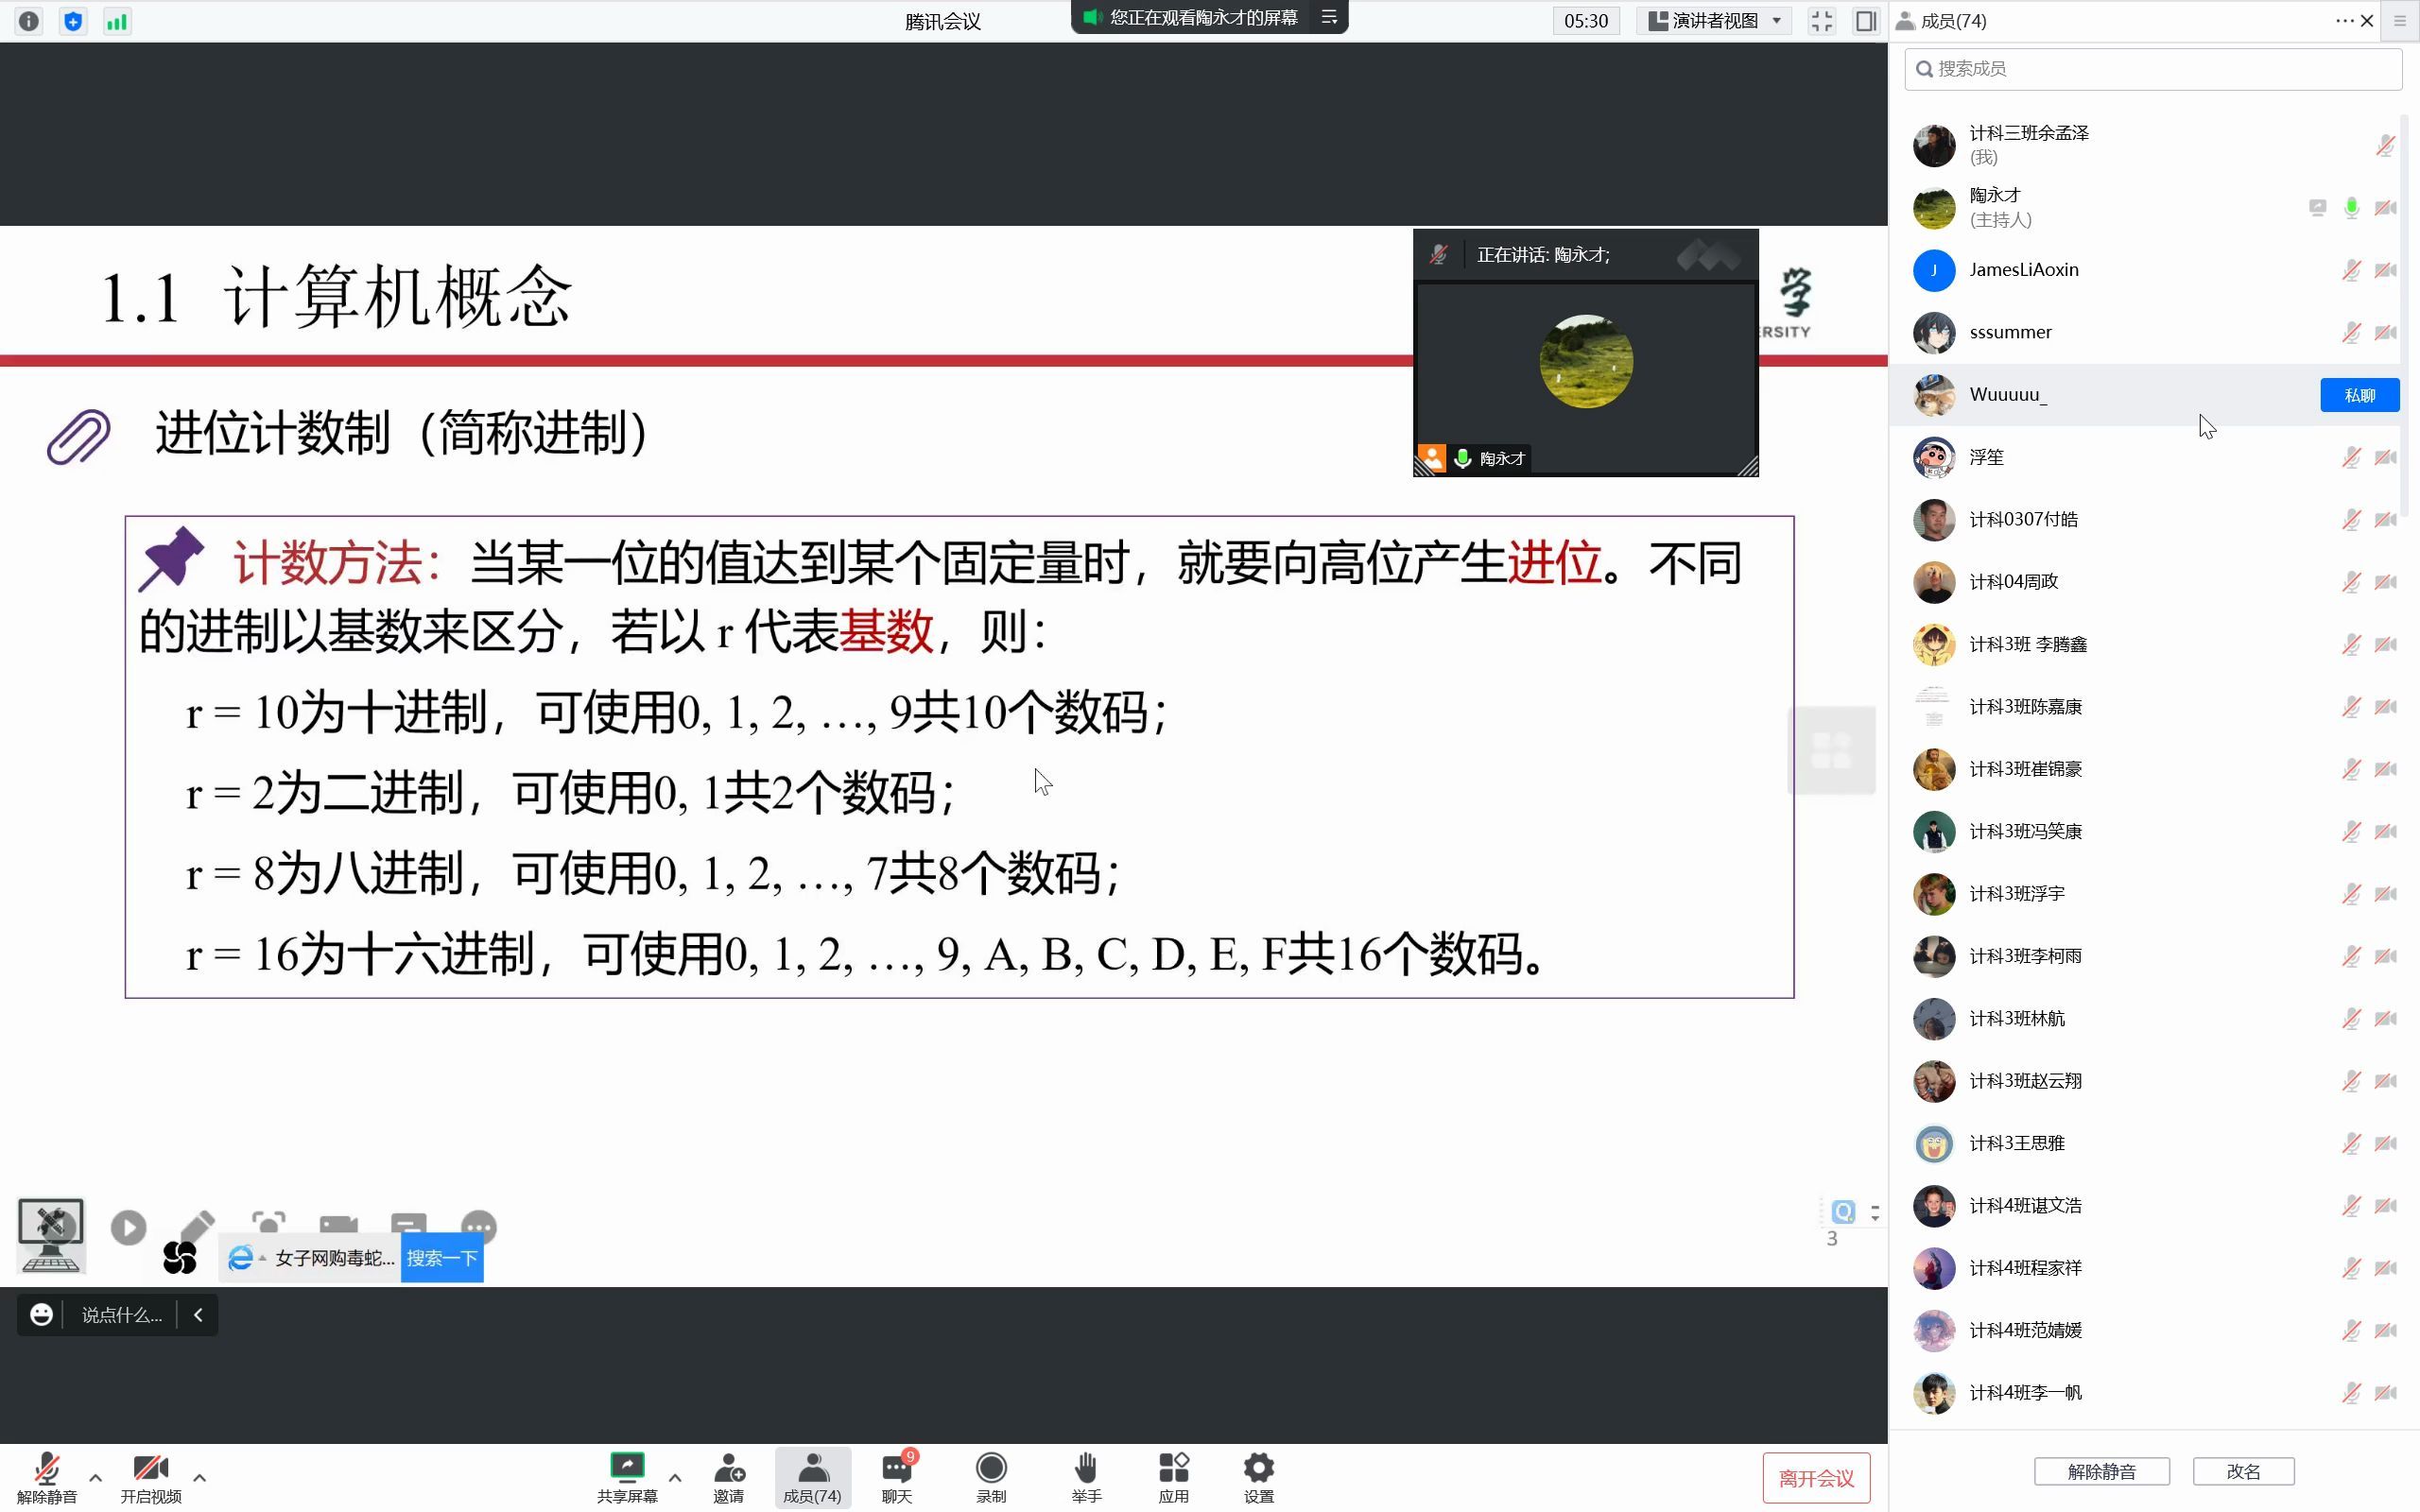Open the screen sharing panel

pyautogui.click(x=627, y=1475)
